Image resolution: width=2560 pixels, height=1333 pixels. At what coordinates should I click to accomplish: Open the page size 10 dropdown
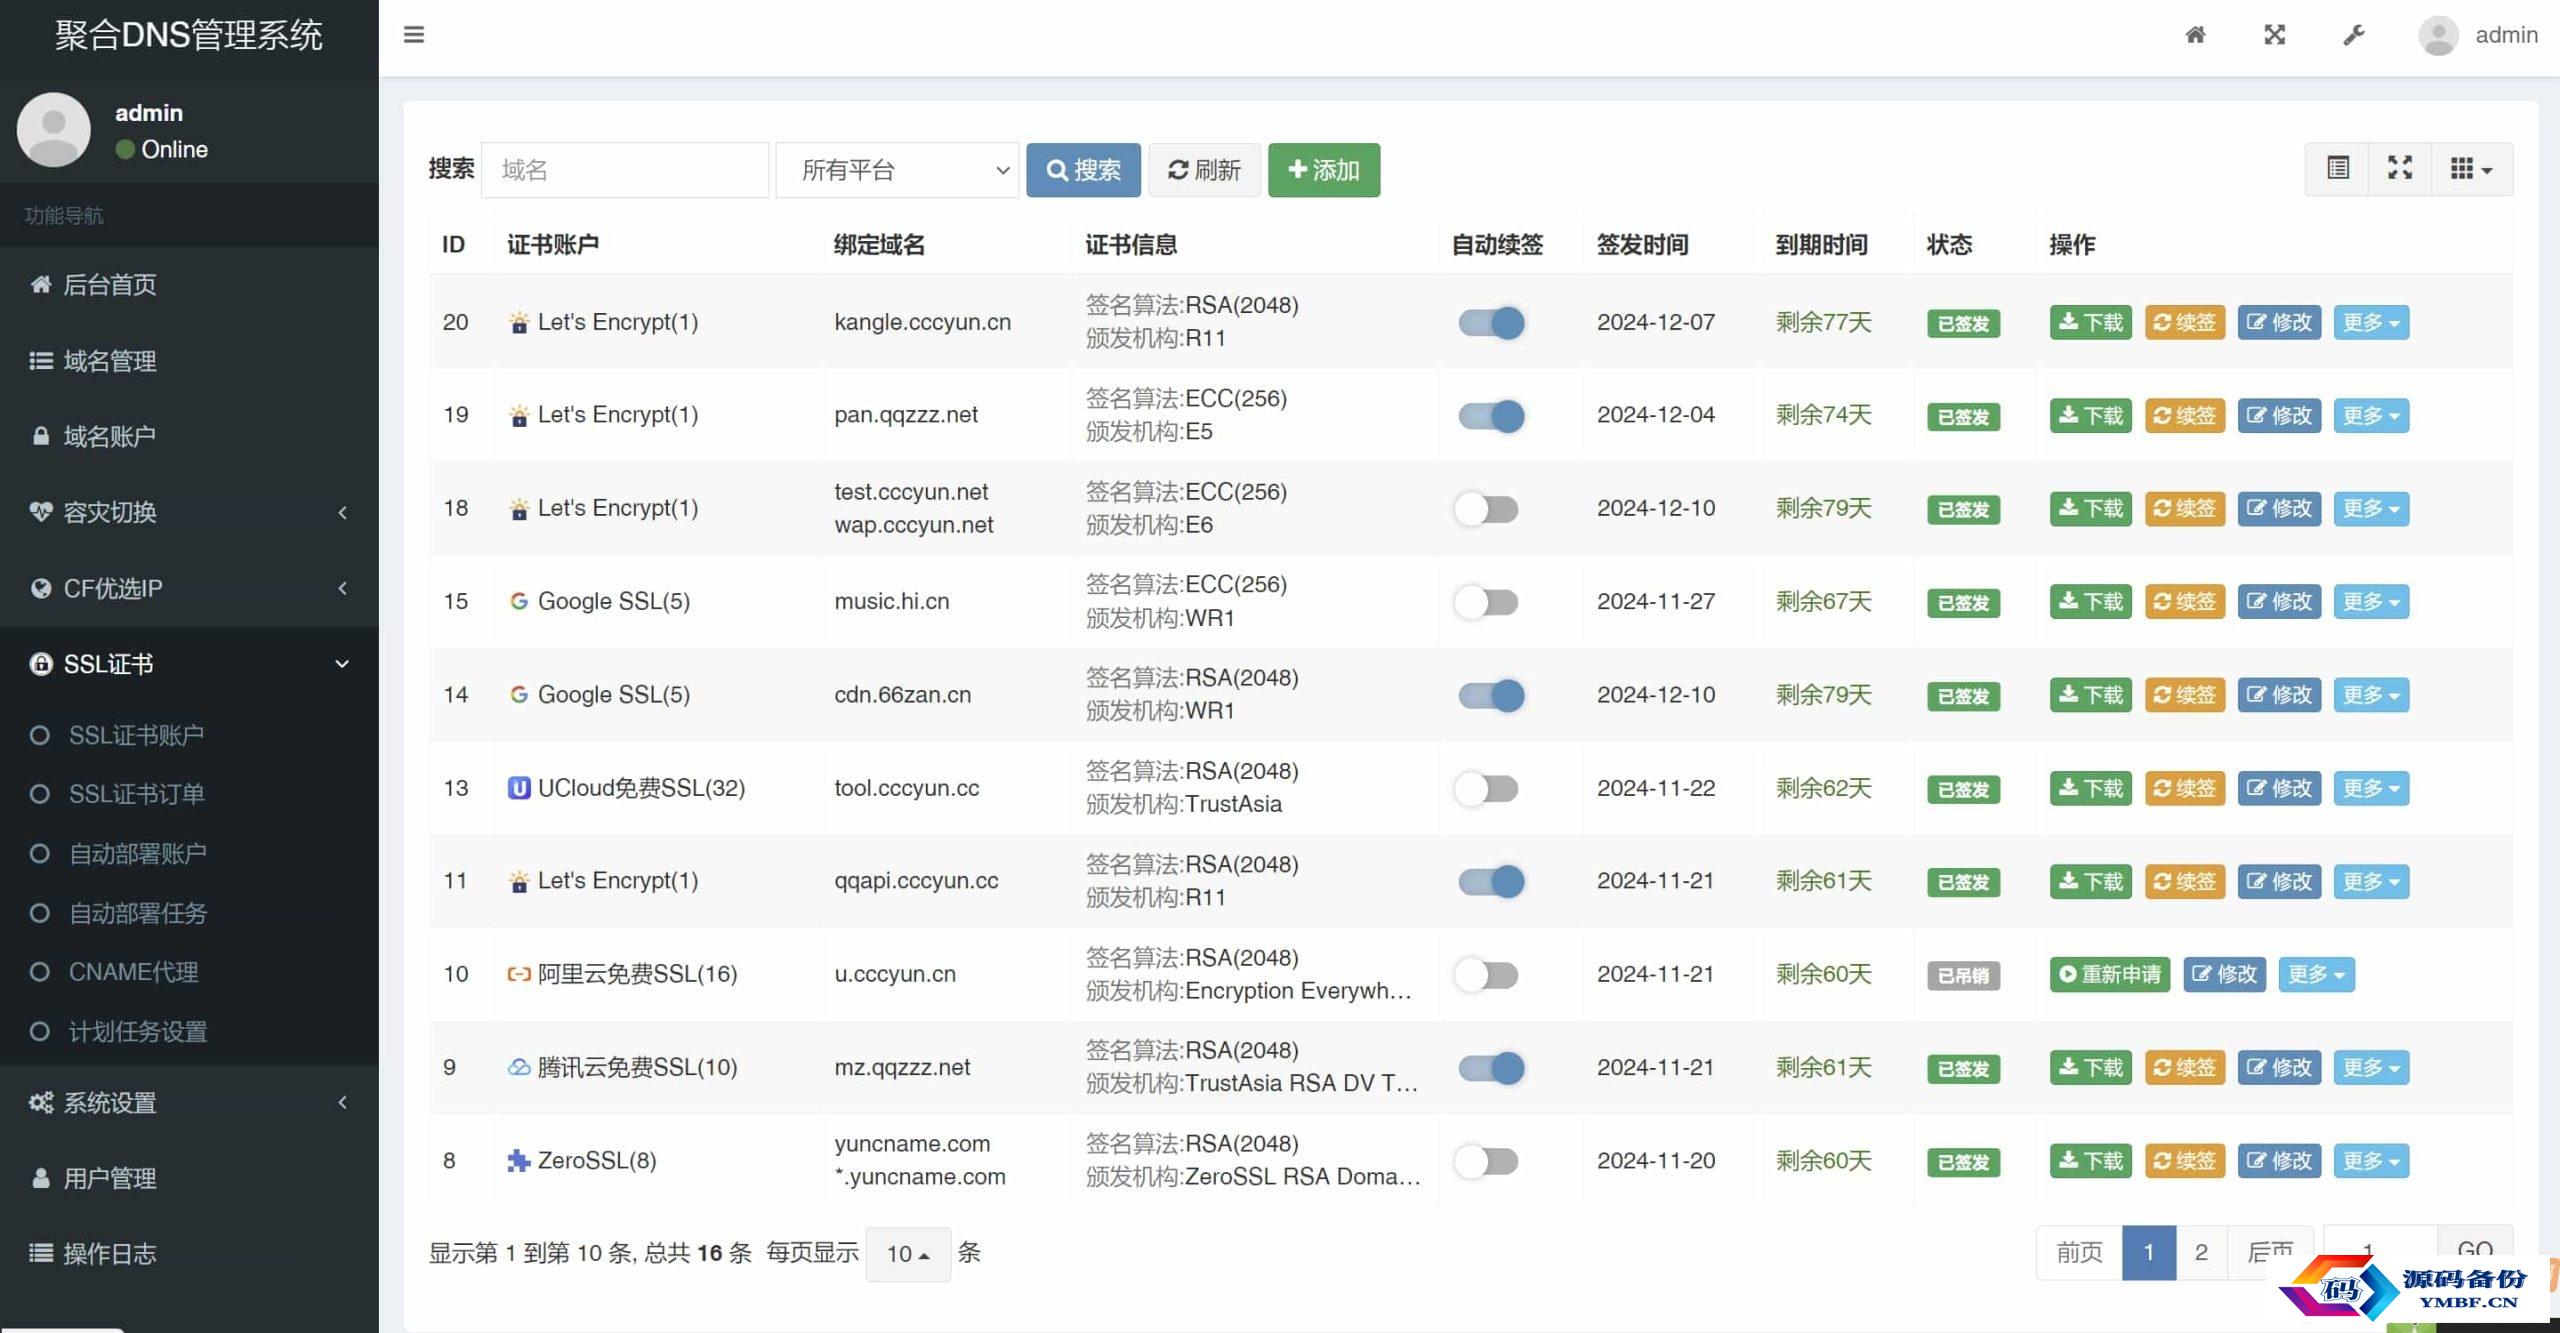coord(908,1253)
